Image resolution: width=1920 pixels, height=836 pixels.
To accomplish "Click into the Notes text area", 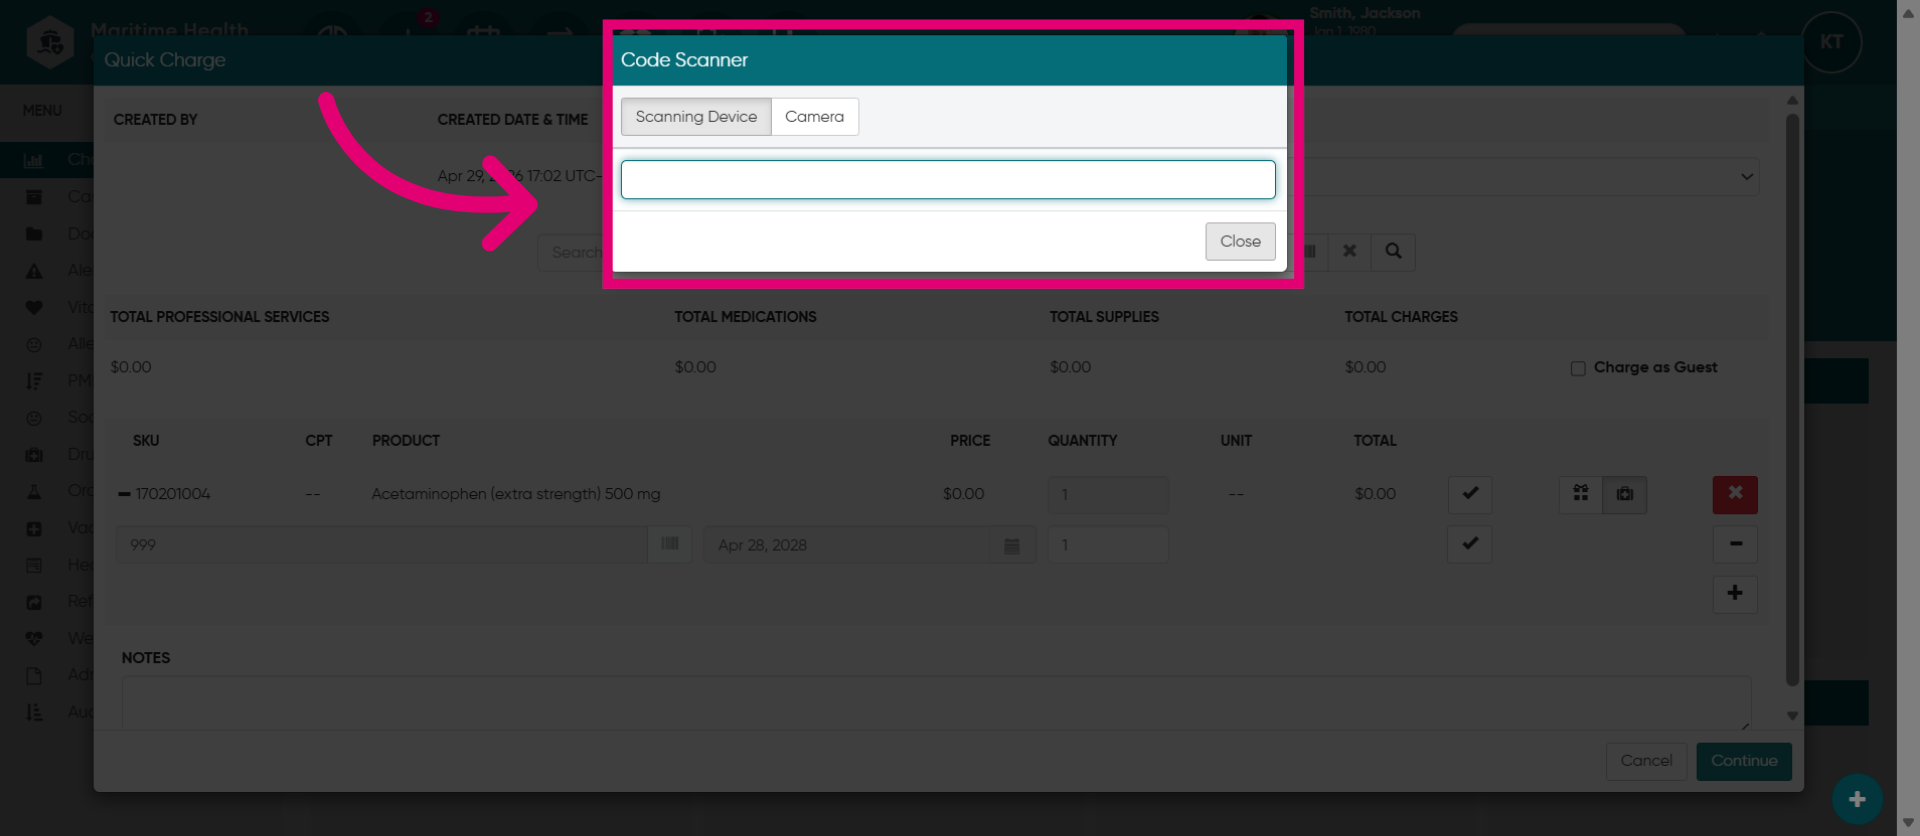I will point(936,703).
